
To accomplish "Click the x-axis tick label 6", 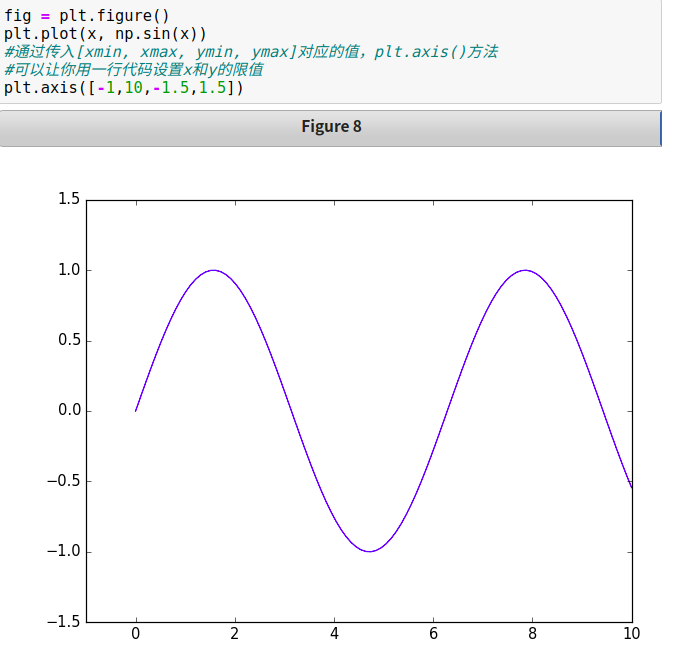I will tap(433, 634).
